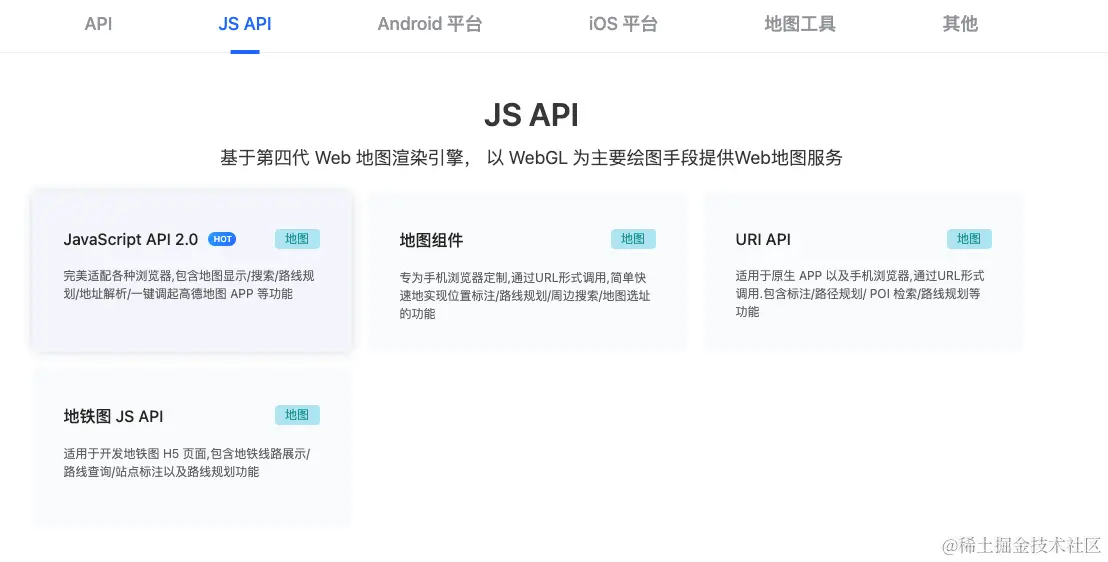Switch to the API tab
The width and height of the screenshot is (1108, 562).
98,24
